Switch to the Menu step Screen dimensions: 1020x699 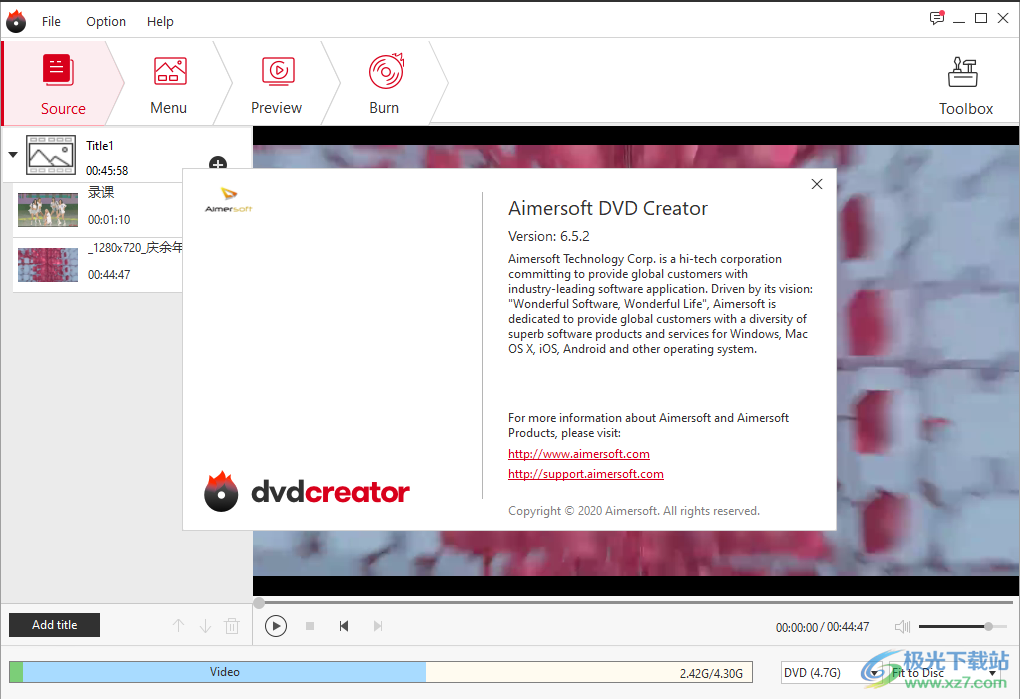click(x=169, y=83)
